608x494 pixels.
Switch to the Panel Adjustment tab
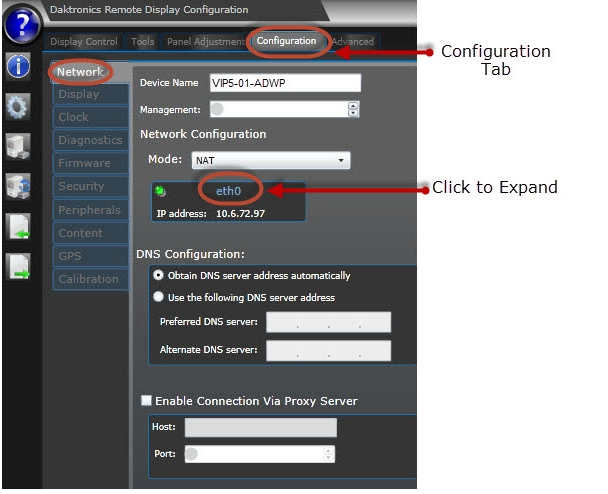[205, 41]
